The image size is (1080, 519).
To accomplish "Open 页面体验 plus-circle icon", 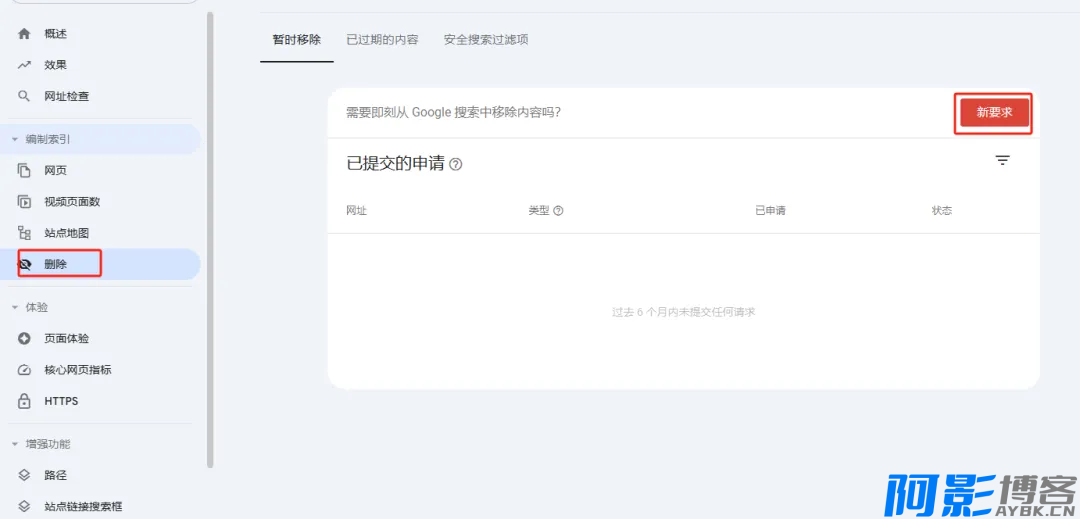I will [x=25, y=339].
